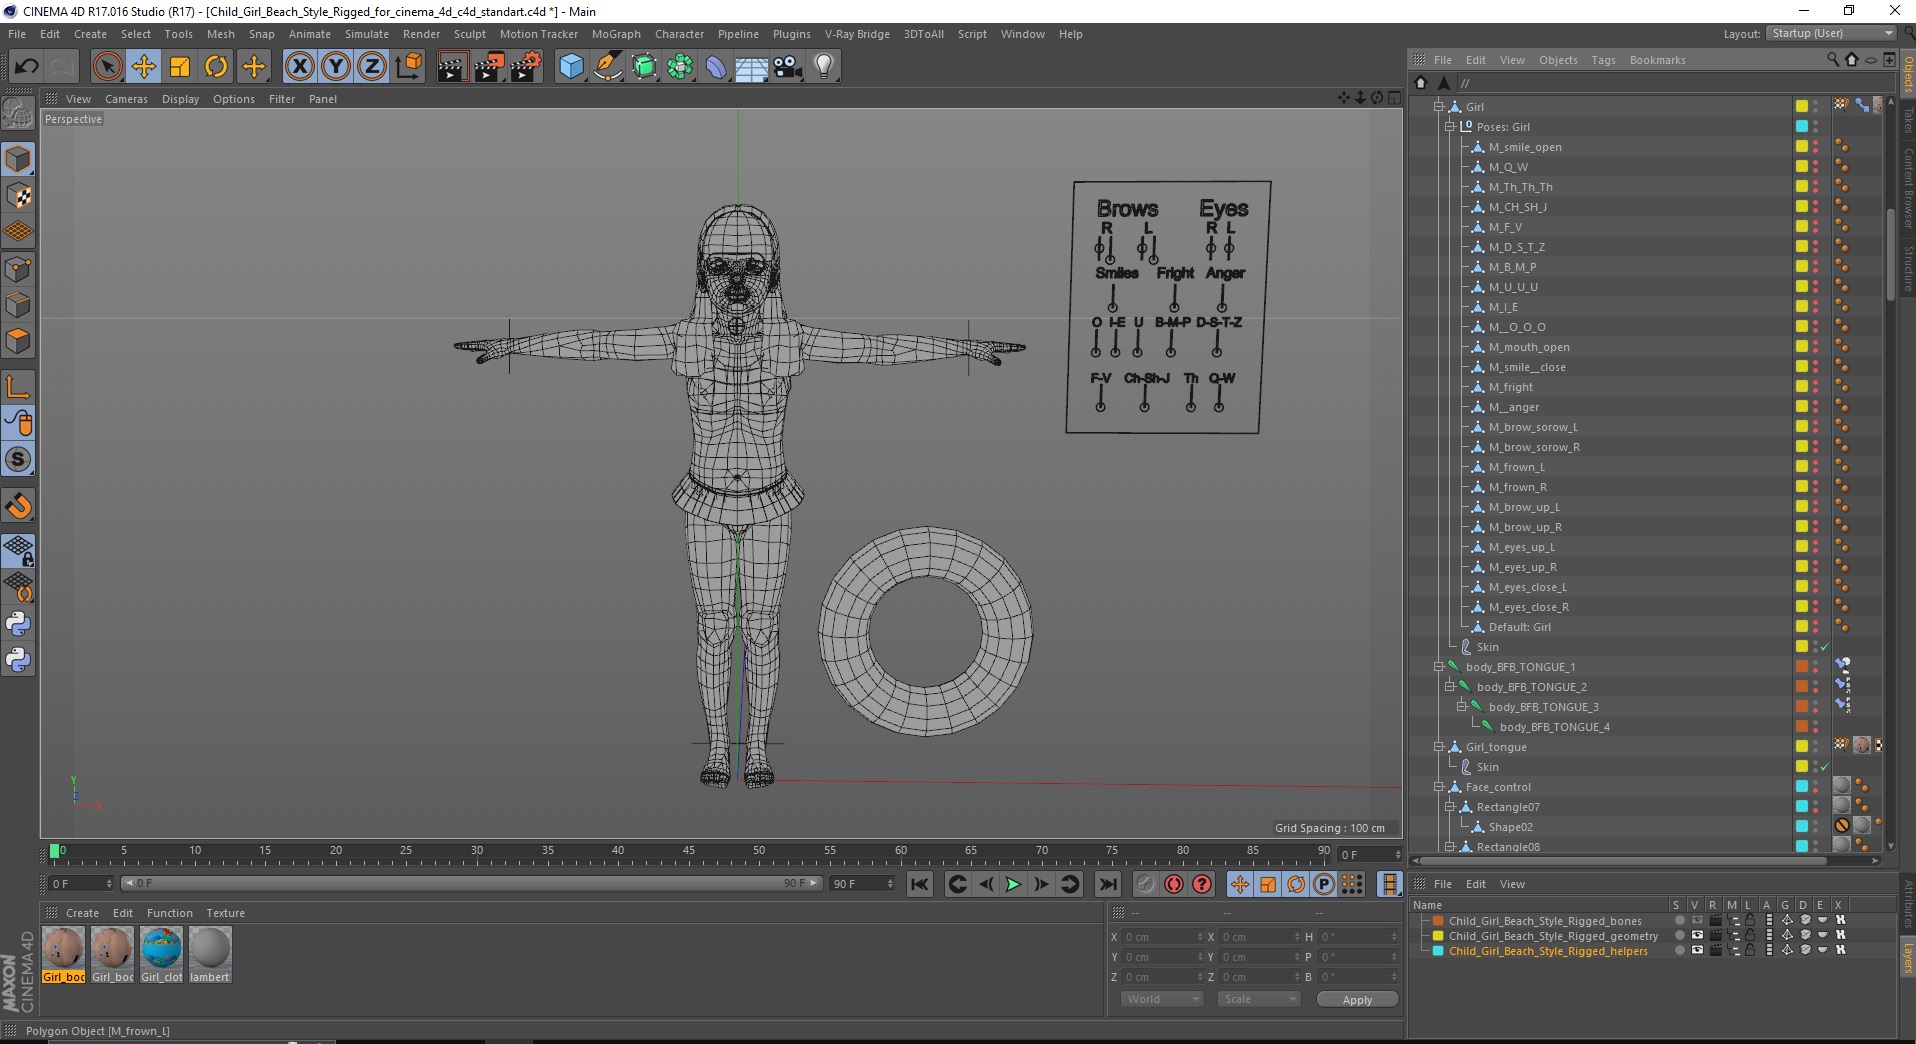
Task: Toggle Autokeying button
Action: 1174,884
